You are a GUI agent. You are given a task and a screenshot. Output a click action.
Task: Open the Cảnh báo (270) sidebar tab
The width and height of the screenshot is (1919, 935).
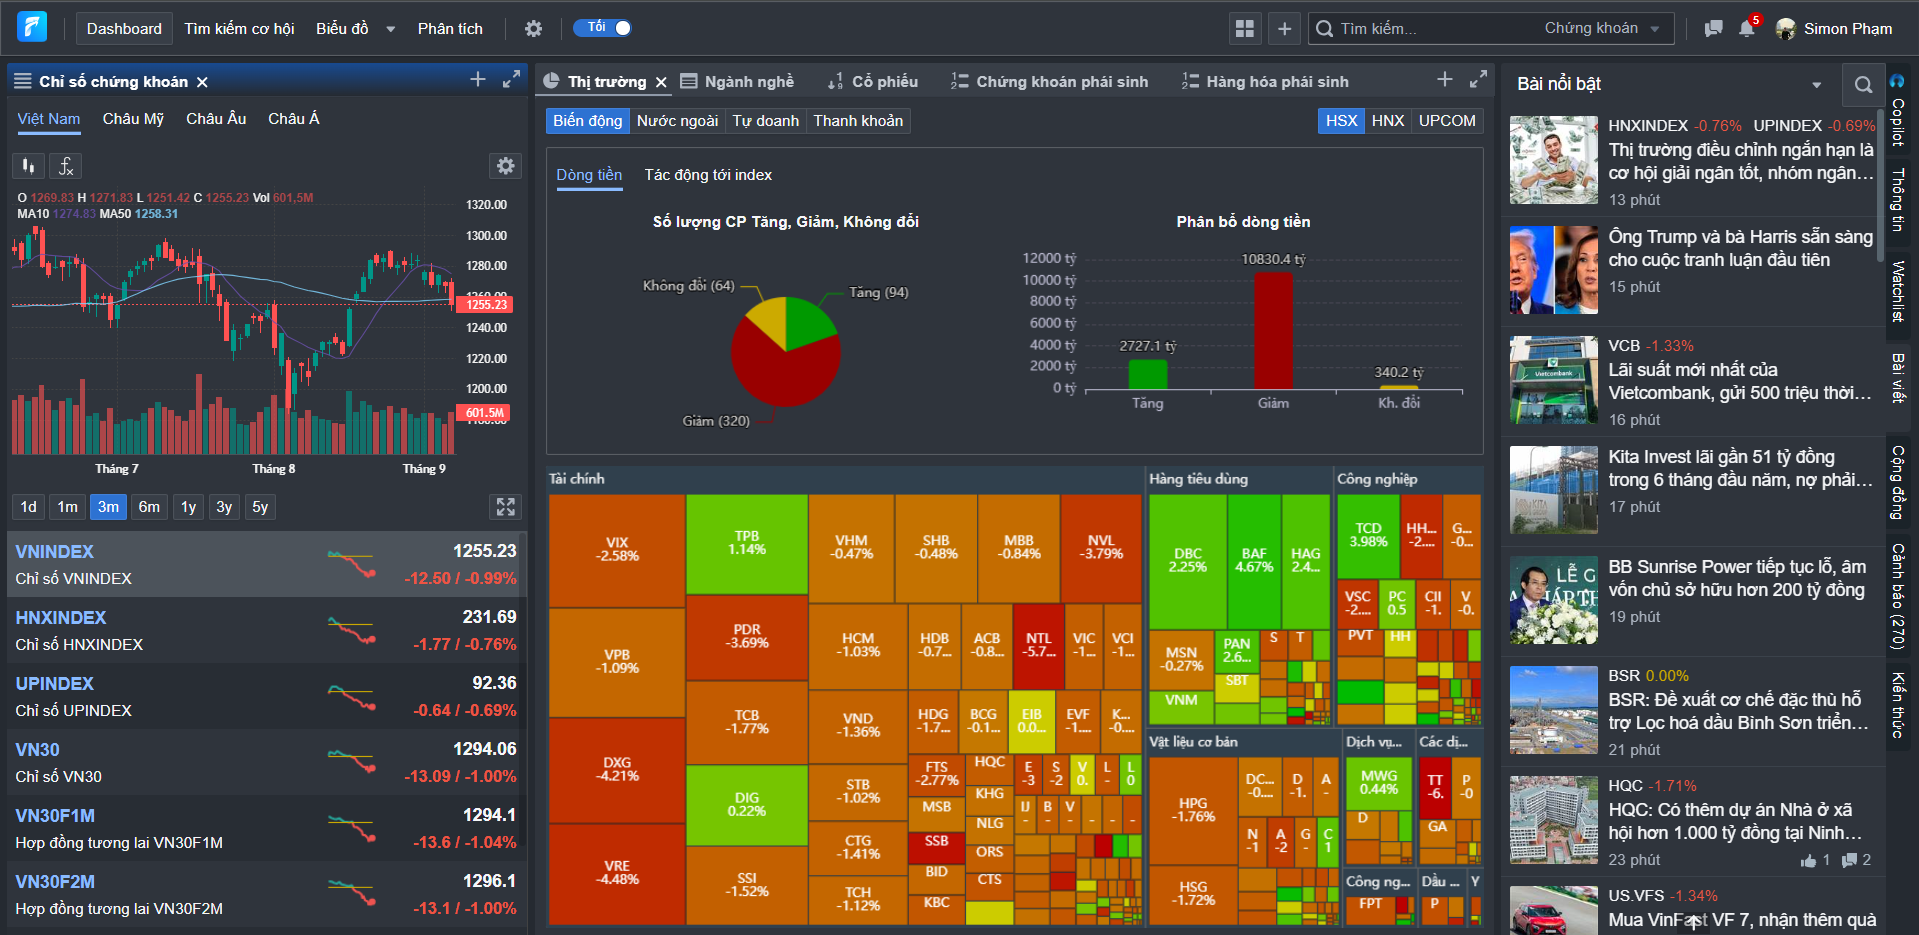pos(1897,597)
